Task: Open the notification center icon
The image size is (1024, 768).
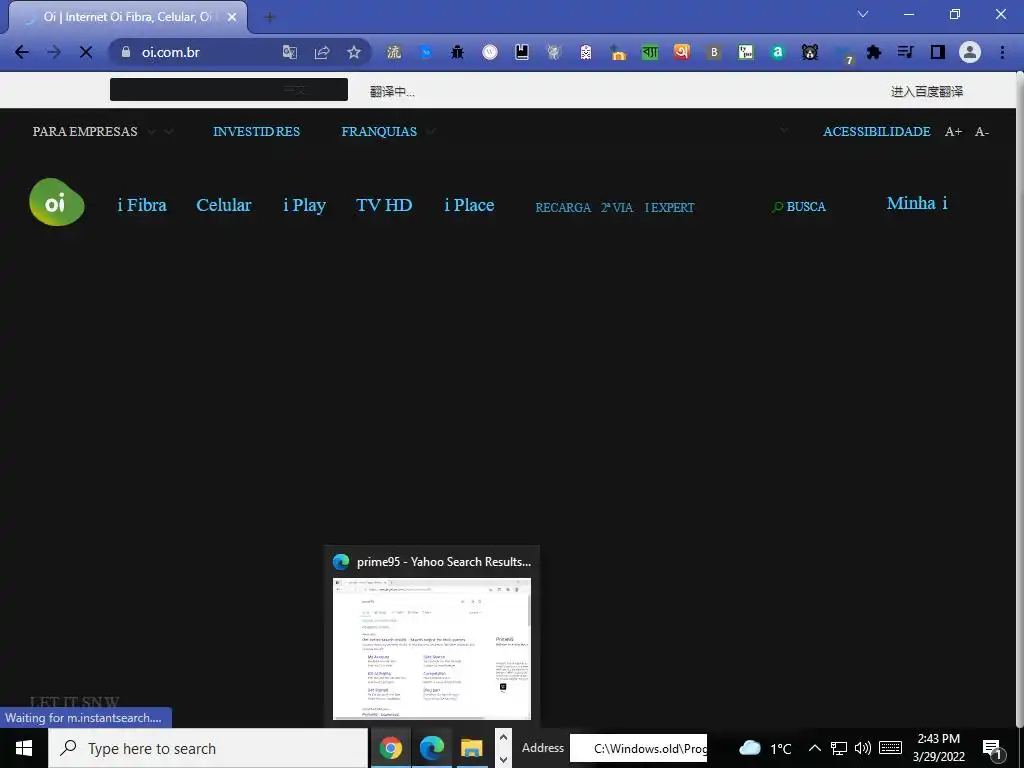Action: [993, 749]
